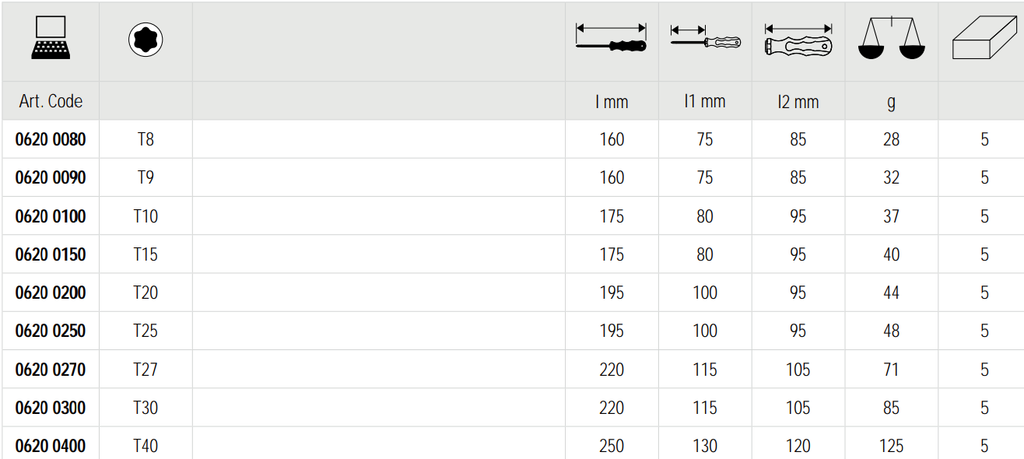Click the blade length l1 icon
This screenshot has width=1024, height=459.
(x=704, y=40)
